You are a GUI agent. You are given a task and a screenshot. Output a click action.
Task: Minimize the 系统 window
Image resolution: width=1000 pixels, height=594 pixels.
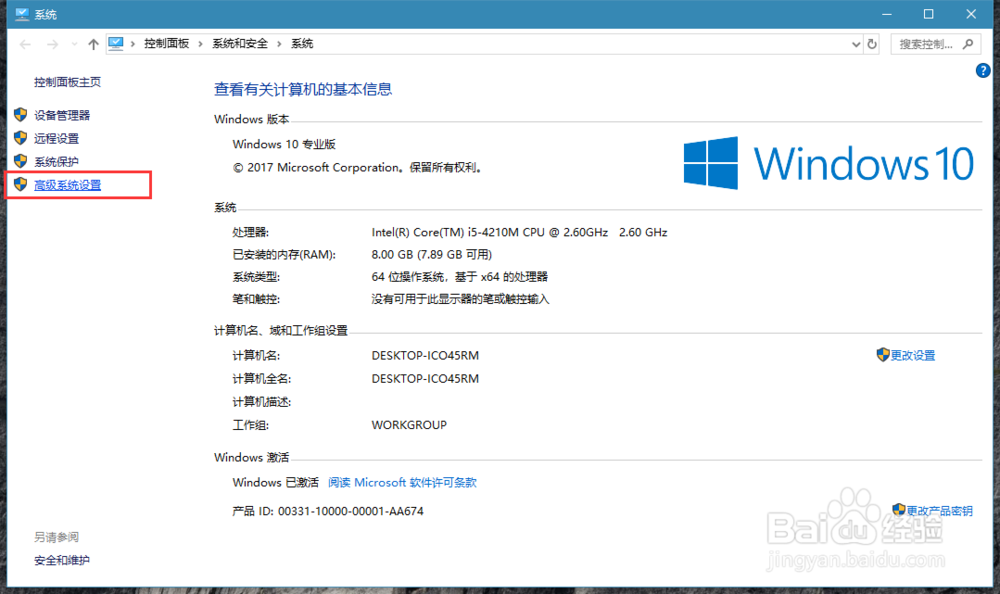[x=886, y=14]
